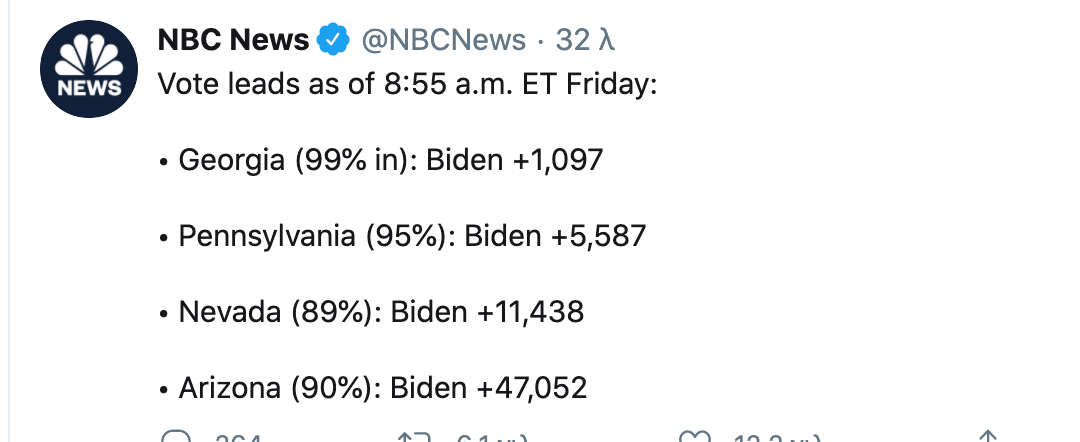The height and width of the screenshot is (442, 1080).
Task: Click the like count number
Action: pos(775,438)
